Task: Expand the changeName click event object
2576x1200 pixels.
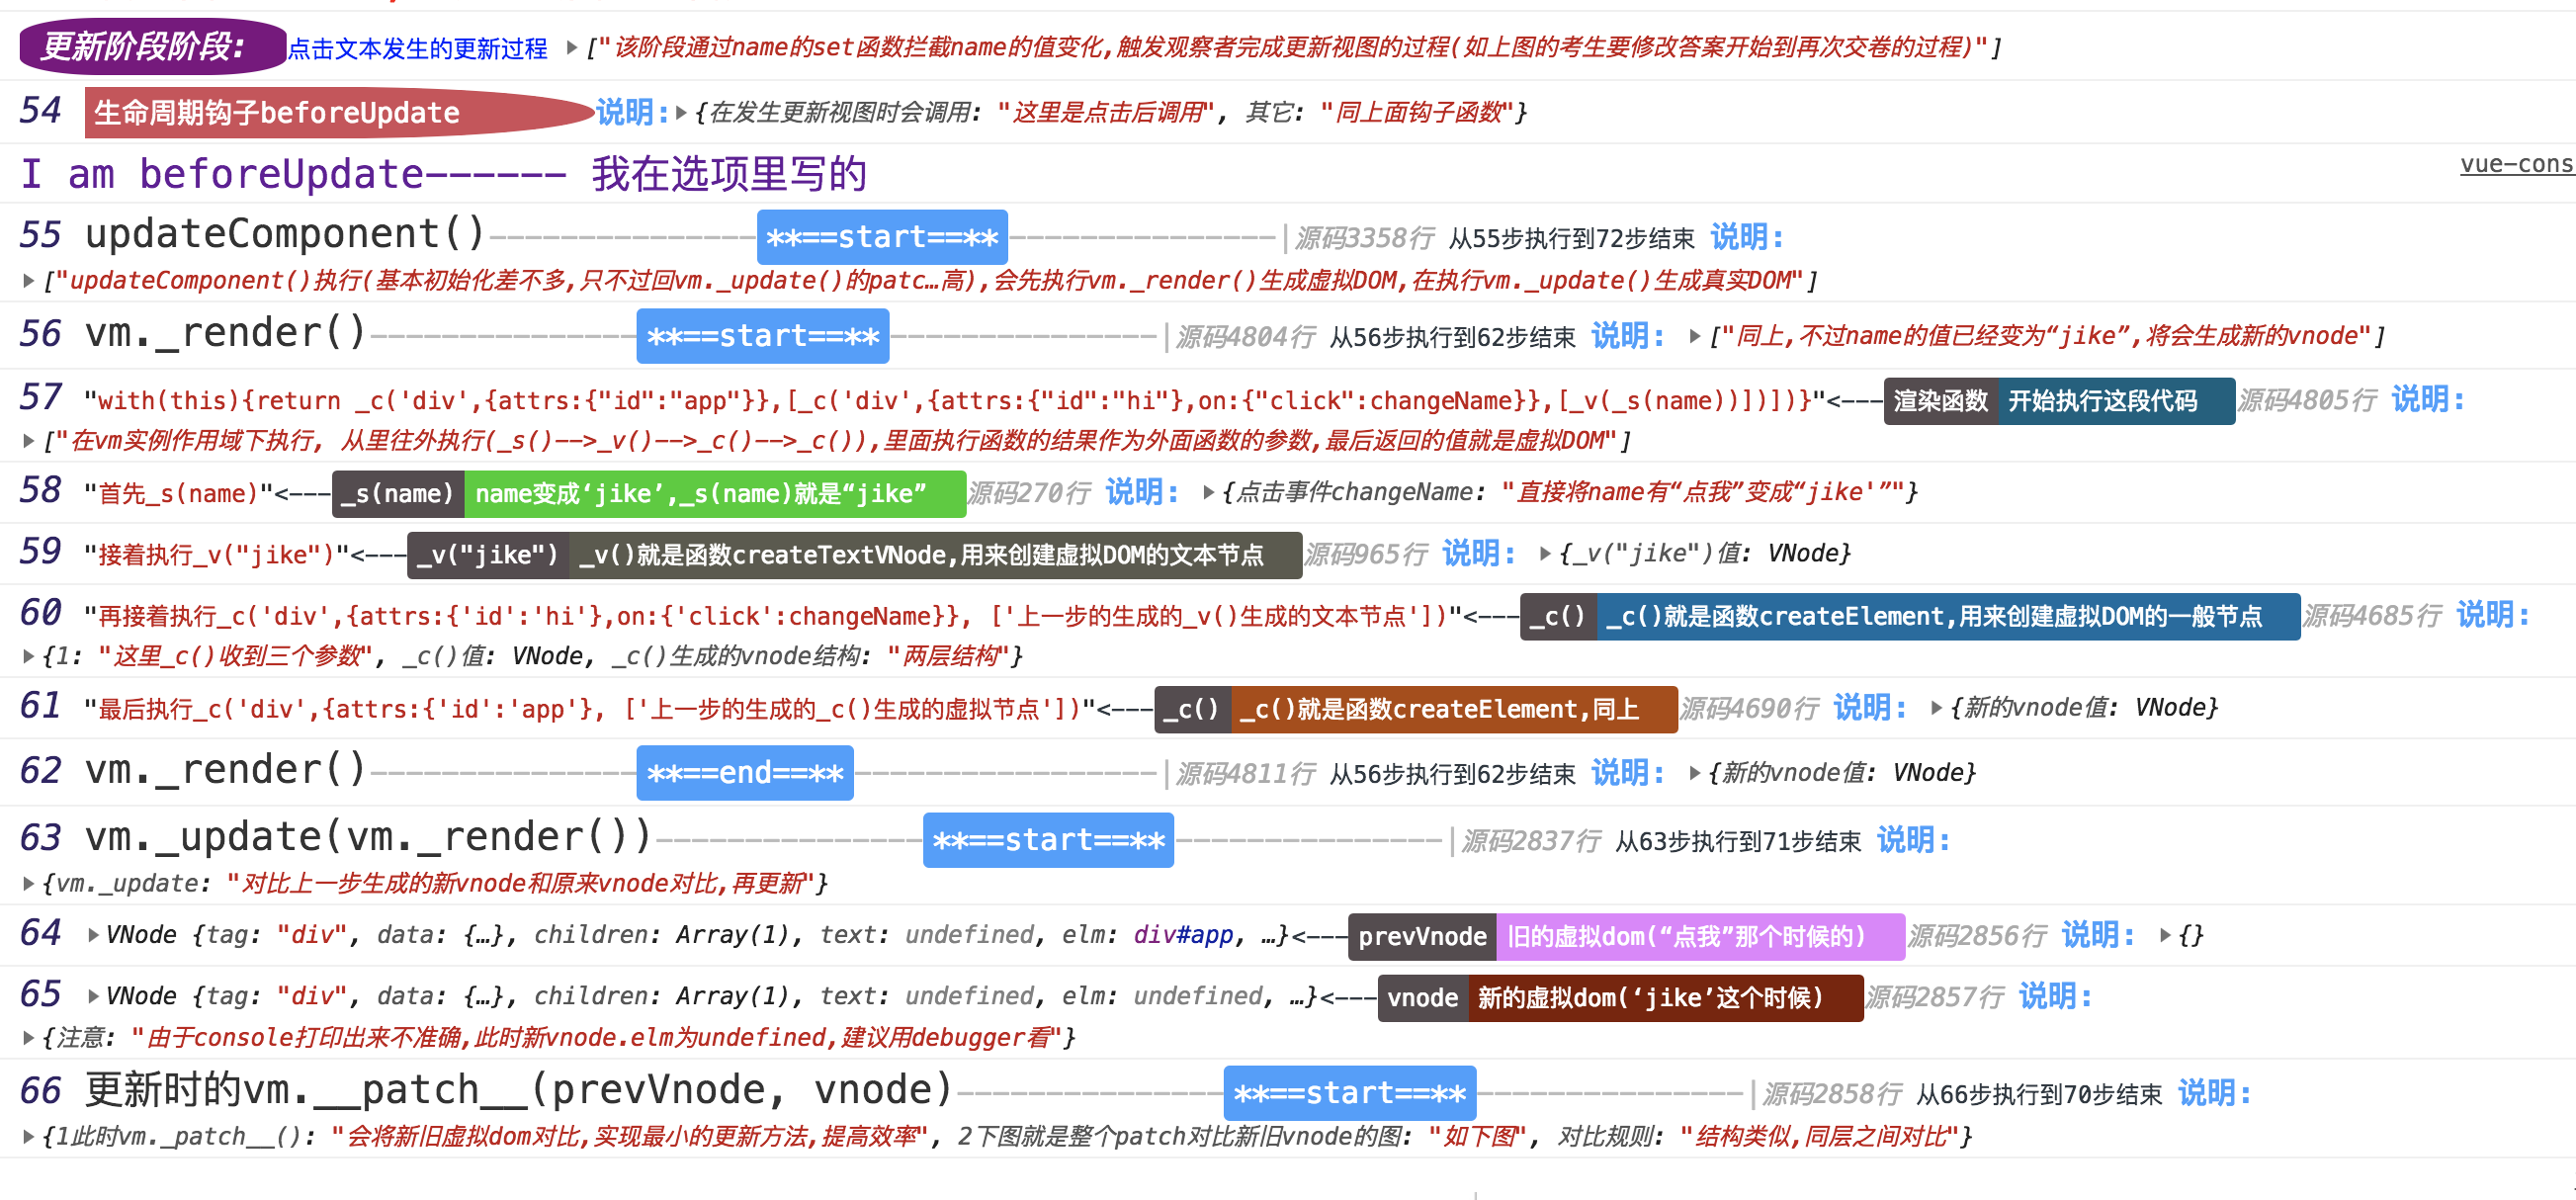Action: coord(1208,492)
